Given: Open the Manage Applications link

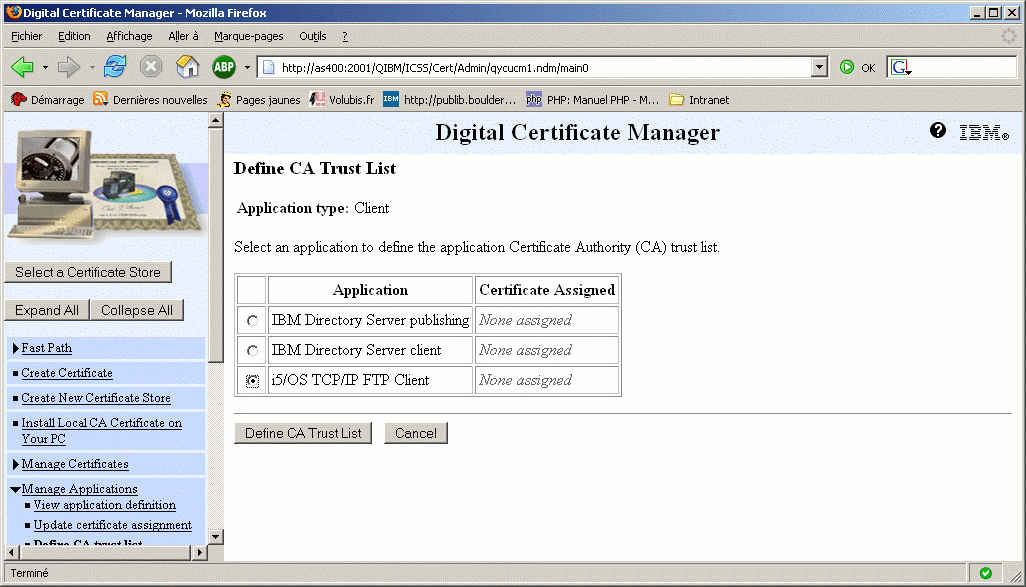Looking at the screenshot, I should click(79, 489).
